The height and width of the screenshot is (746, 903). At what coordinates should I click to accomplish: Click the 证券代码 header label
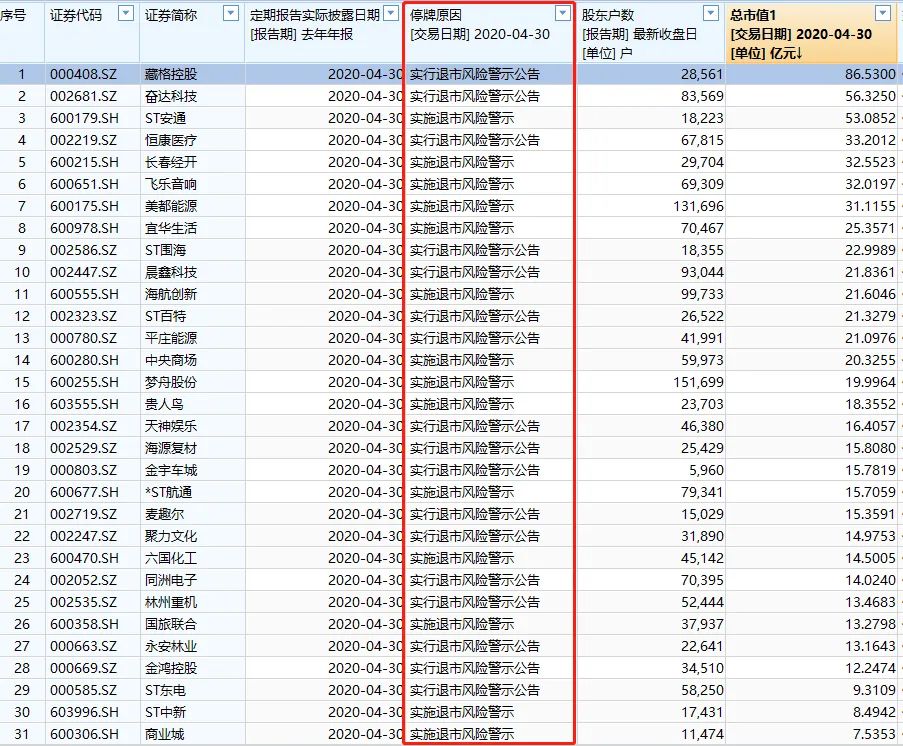(75, 16)
